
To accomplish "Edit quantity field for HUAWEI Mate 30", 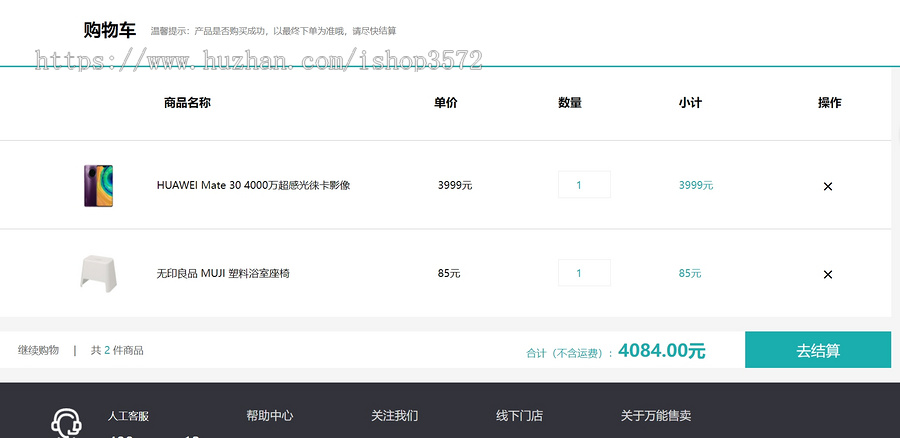I will (x=584, y=185).
